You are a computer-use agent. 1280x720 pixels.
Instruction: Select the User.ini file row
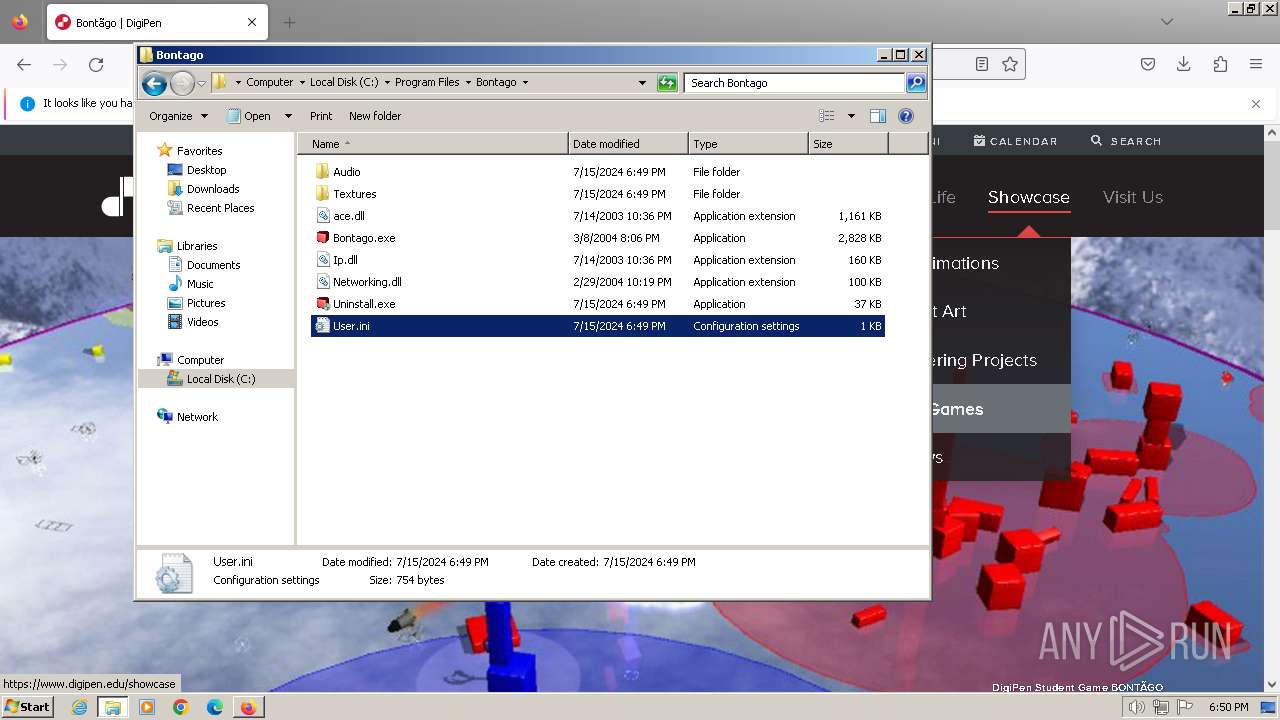(x=598, y=326)
